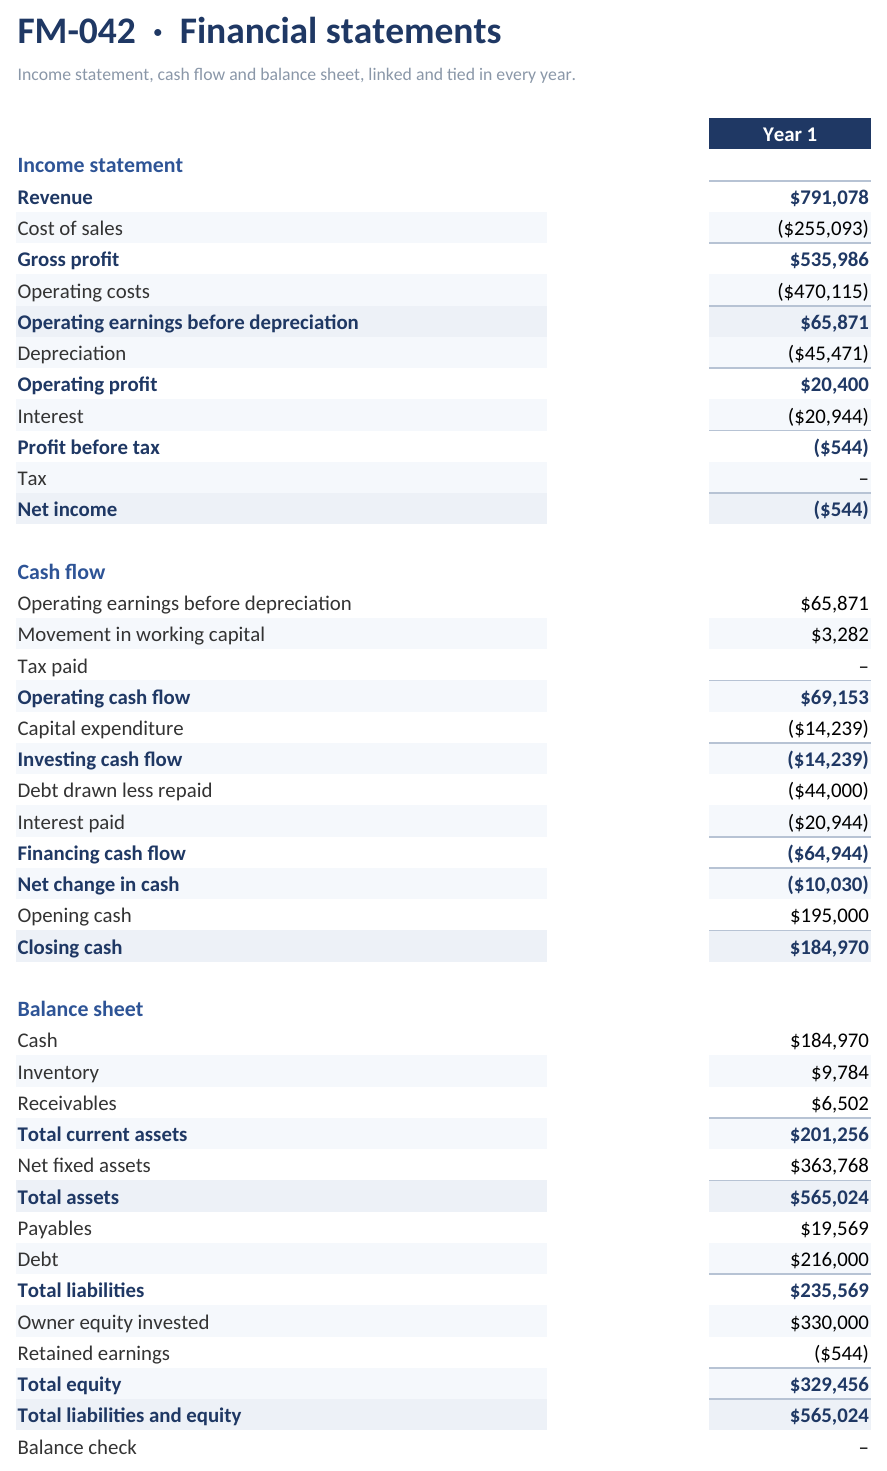Screen dimensions: 887x1471
Task: Click the Operating cash flow amount $69,153
Action: 834,697
